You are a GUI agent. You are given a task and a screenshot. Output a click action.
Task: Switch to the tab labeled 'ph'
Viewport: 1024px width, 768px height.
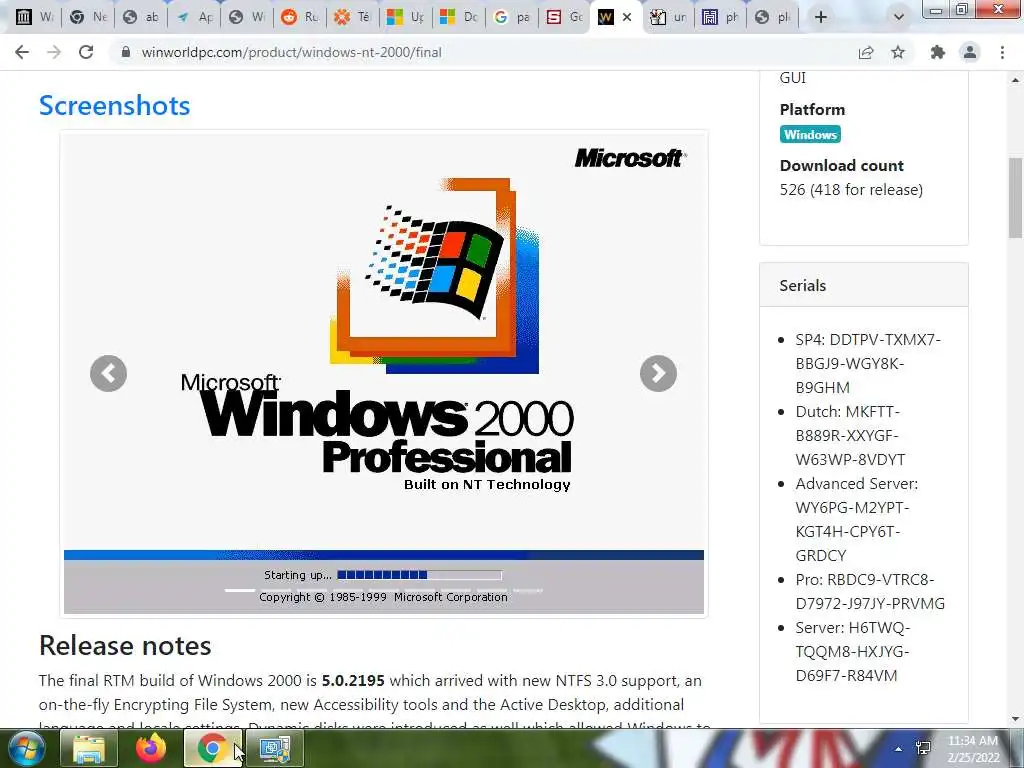[x=722, y=17]
